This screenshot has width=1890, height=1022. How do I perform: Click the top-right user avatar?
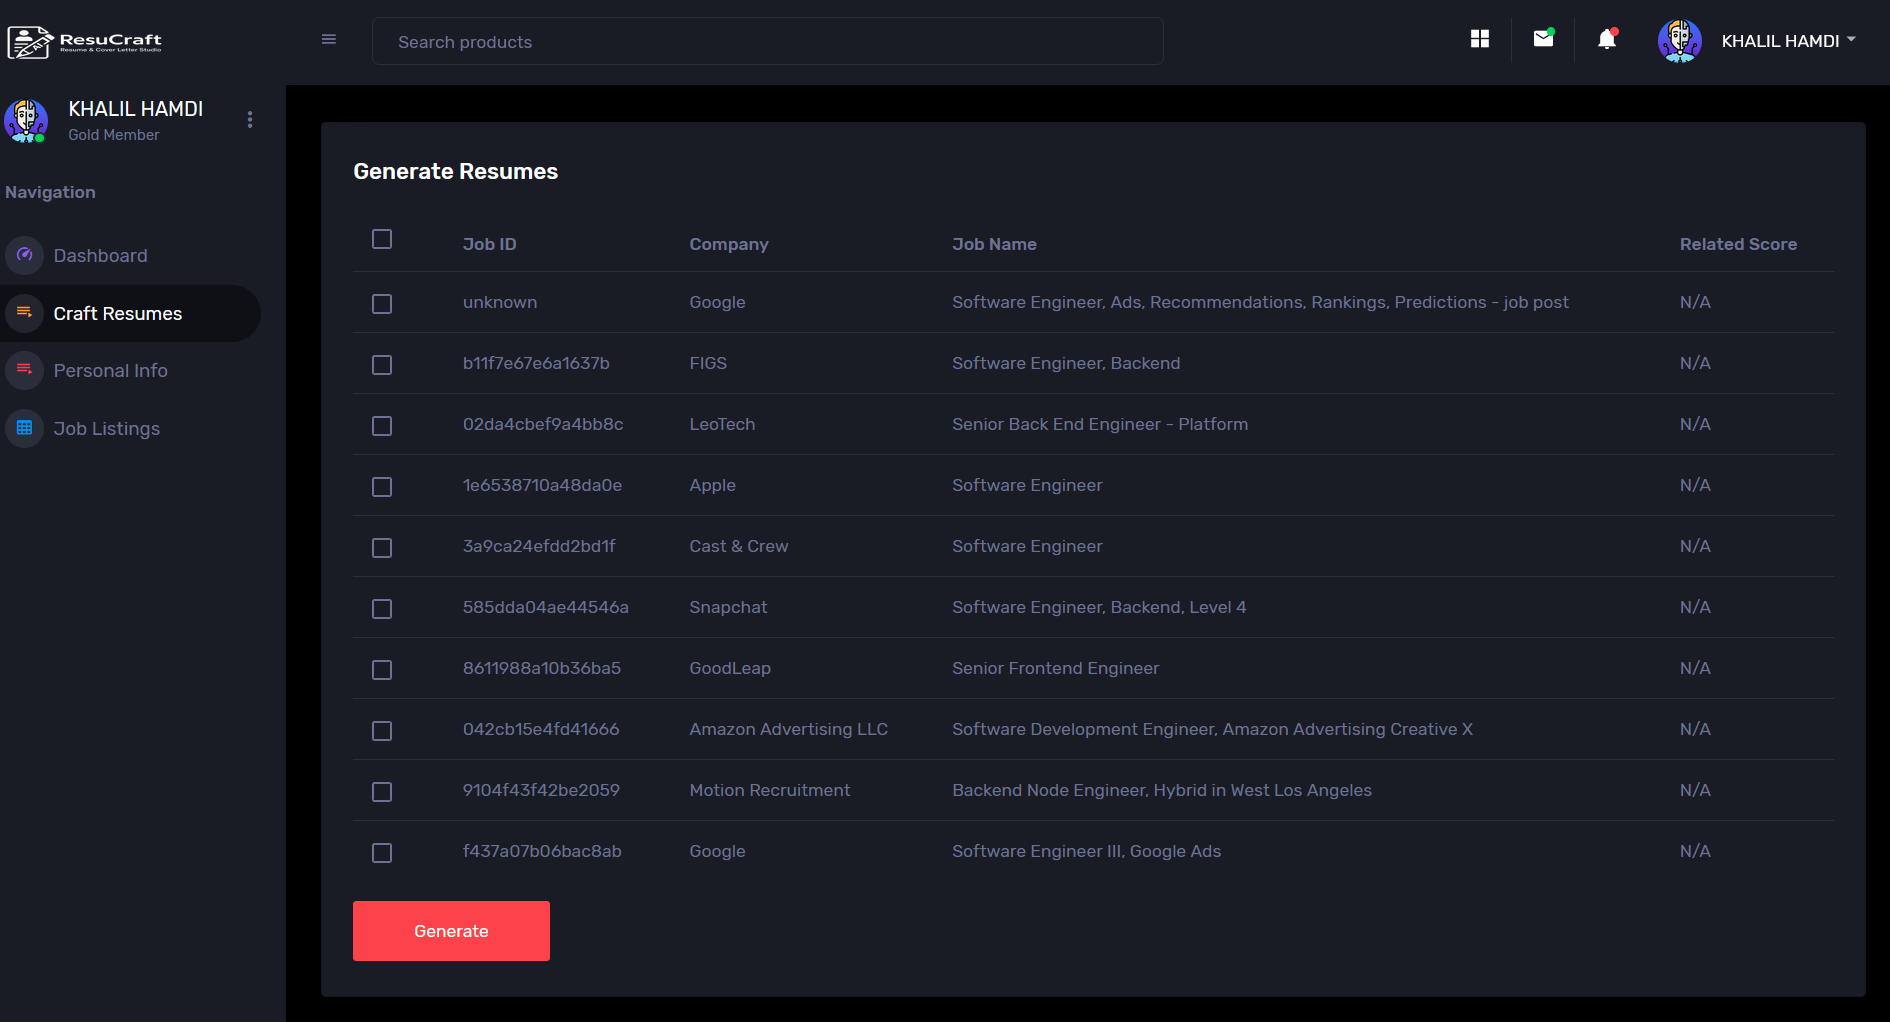[x=1680, y=41]
